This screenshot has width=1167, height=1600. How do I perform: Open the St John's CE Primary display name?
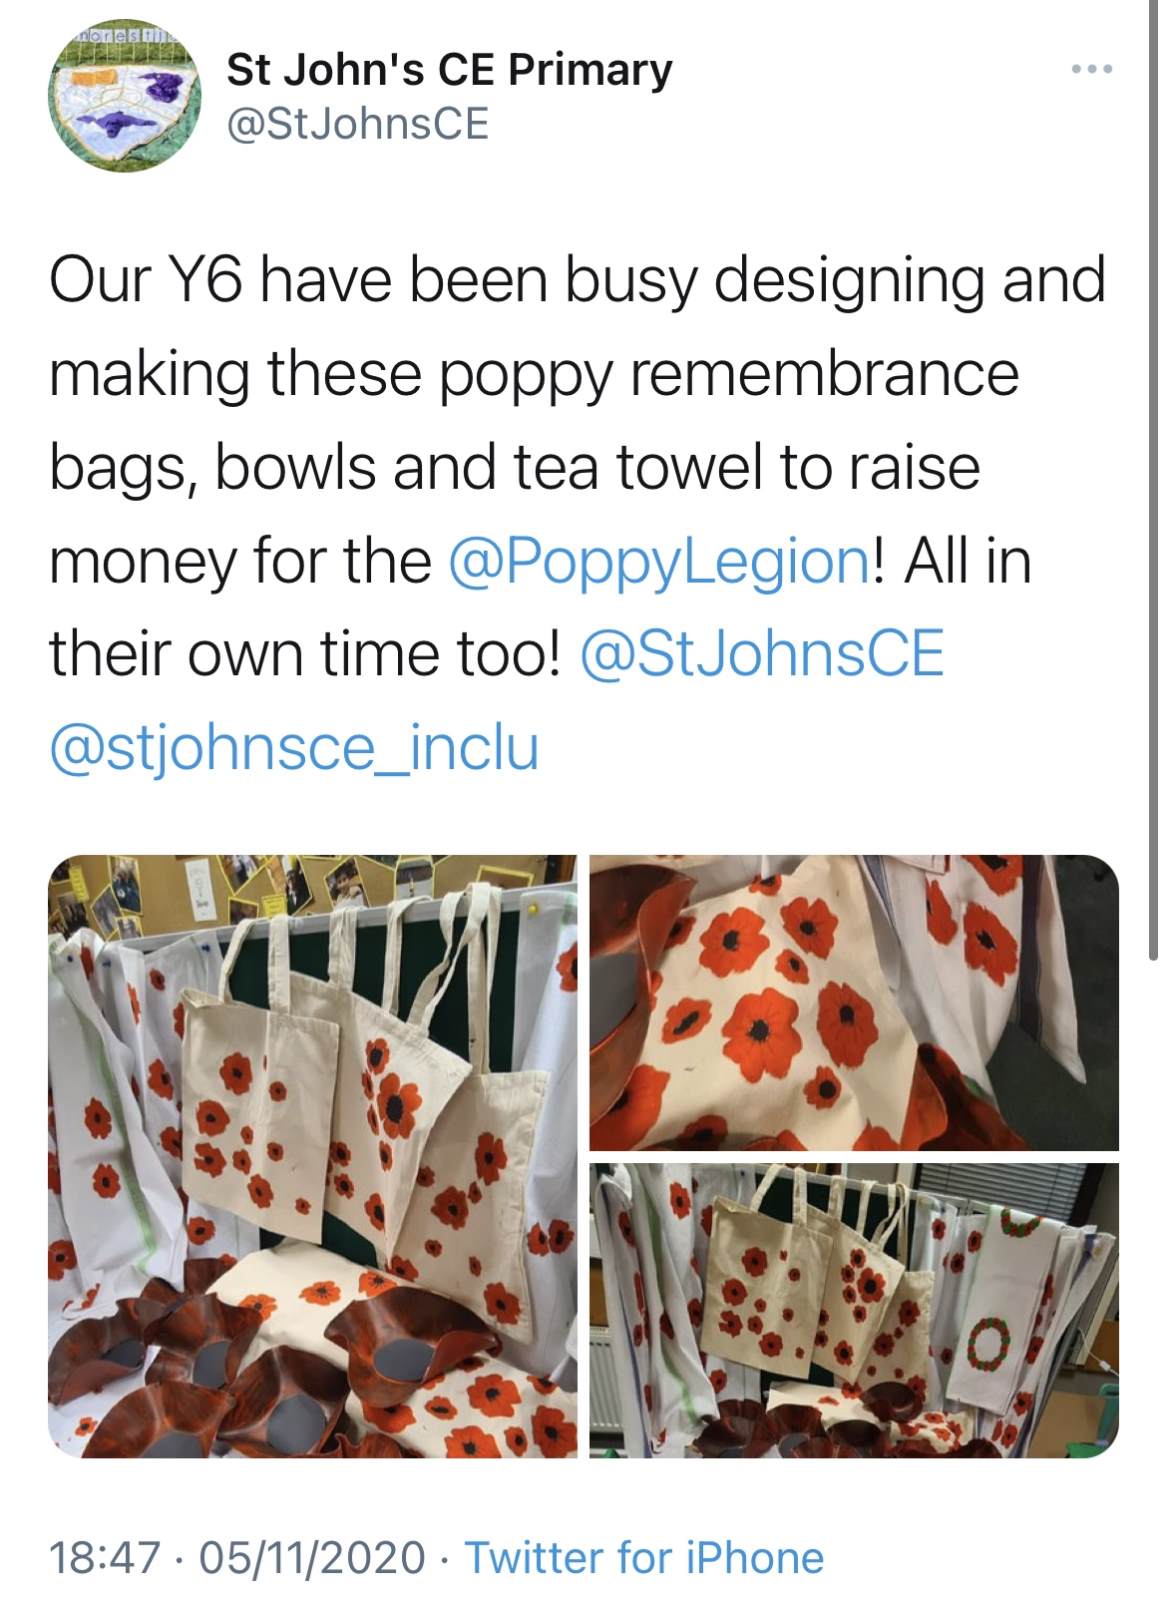point(450,71)
